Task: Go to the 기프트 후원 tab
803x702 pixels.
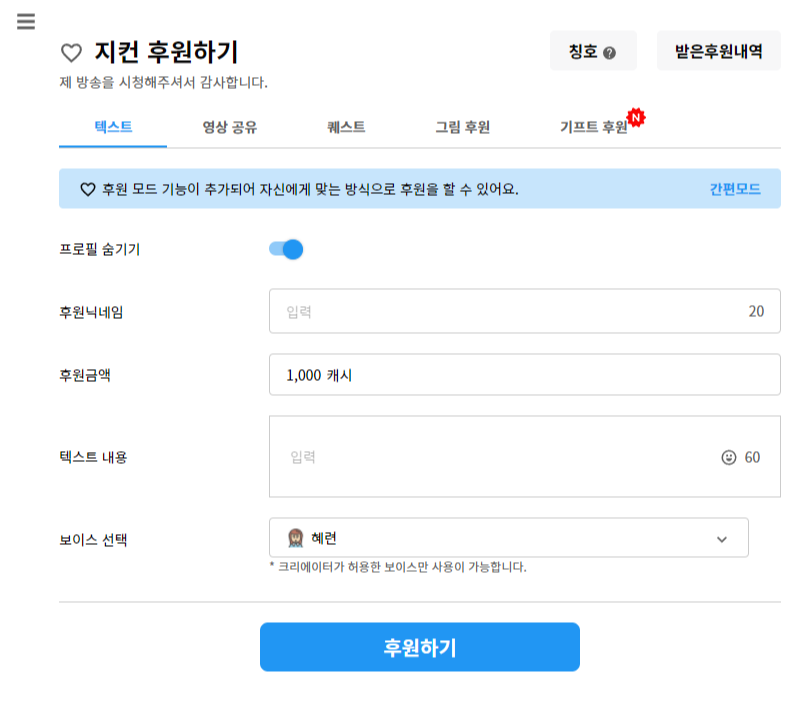Action: pos(594,127)
